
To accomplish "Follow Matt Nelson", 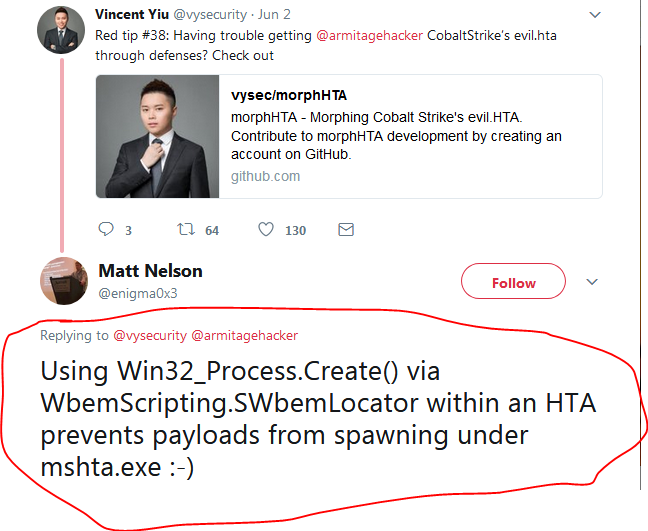I will (513, 281).
